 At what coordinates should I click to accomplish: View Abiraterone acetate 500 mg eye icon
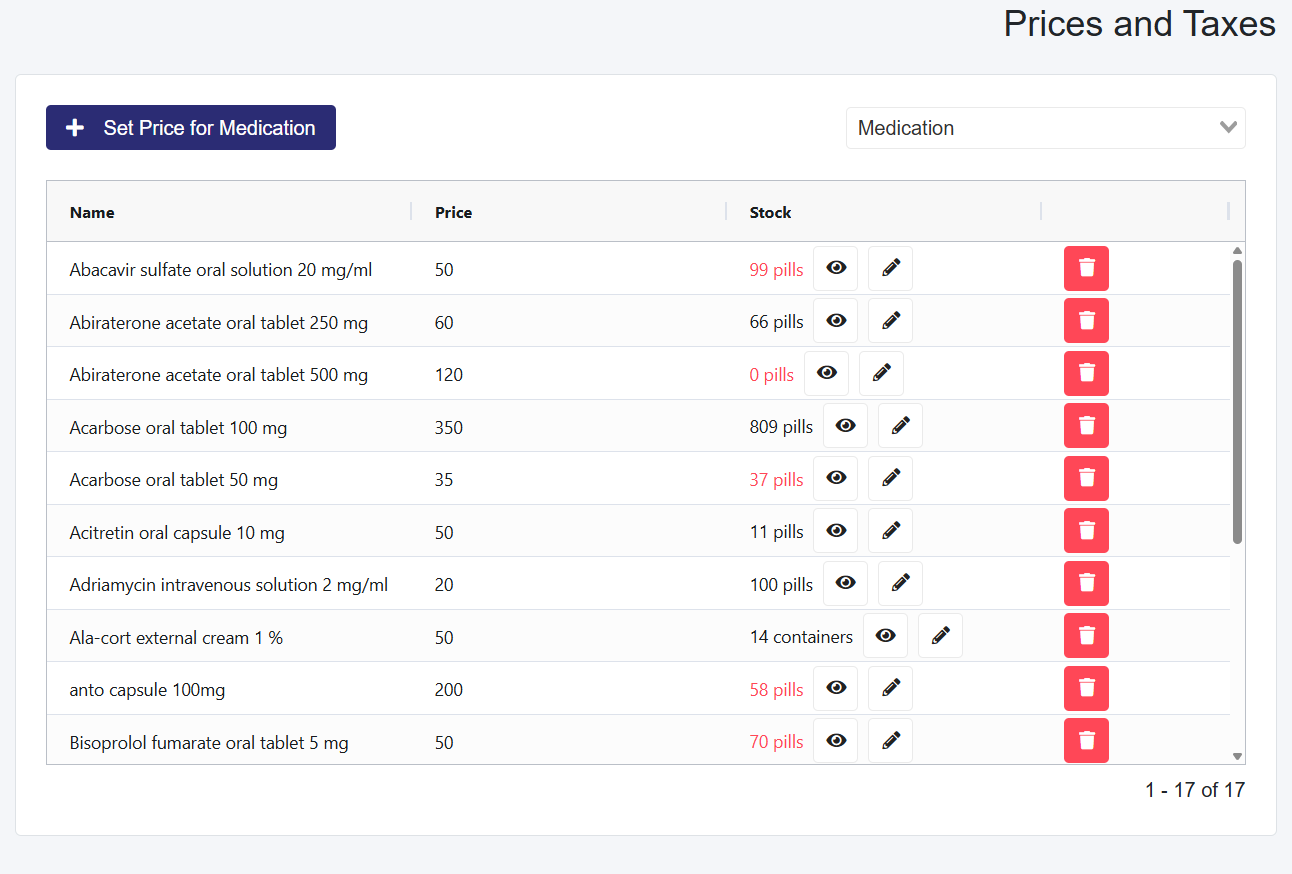826,373
